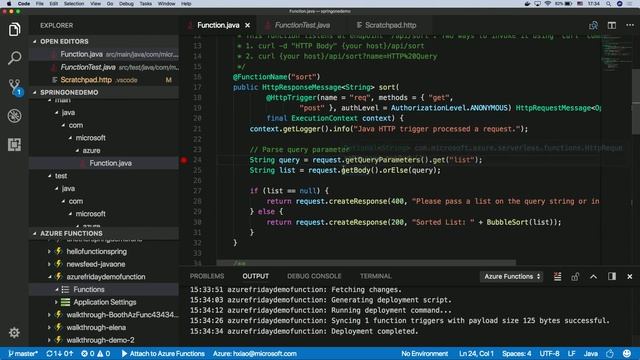Click Wi-Fi icon in menu bar
The width and height of the screenshot is (640, 360).
pos(547,4)
